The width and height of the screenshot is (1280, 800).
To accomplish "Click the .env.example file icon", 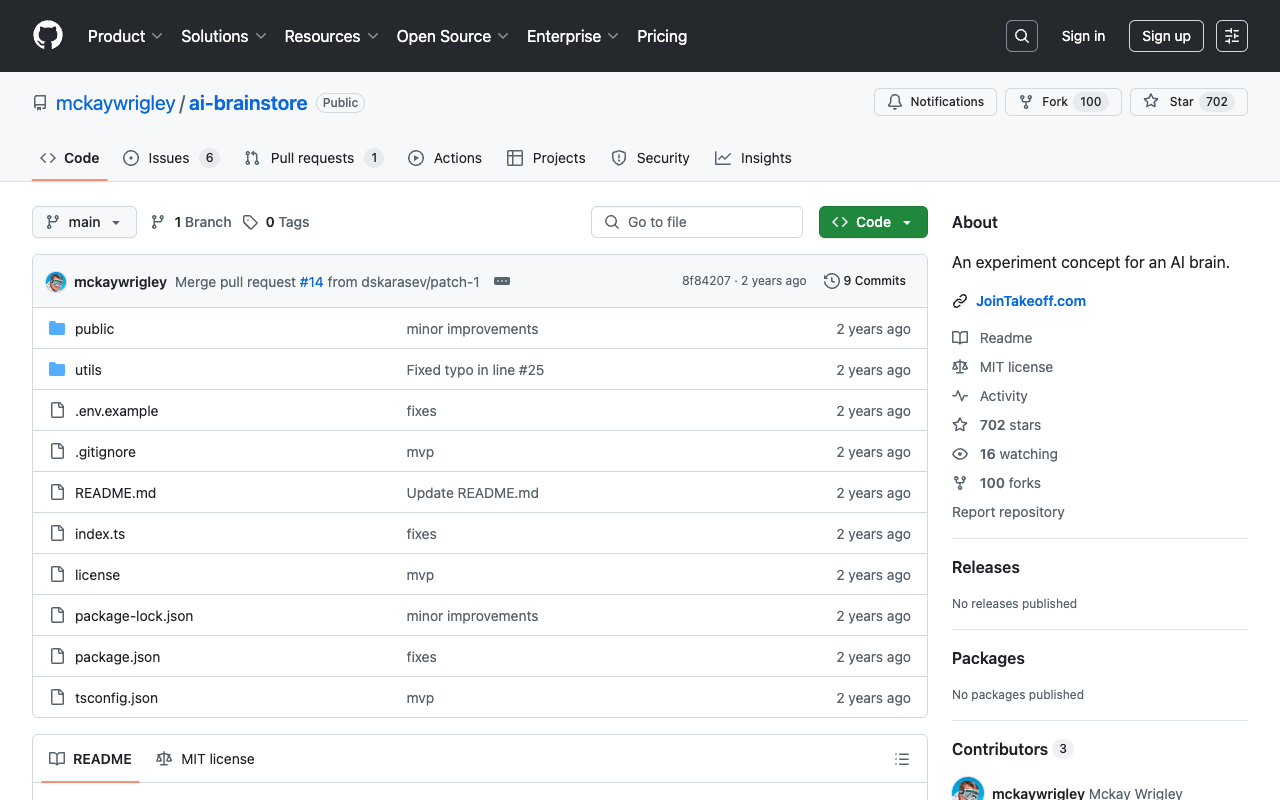I will pyautogui.click(x=57, y=411).
